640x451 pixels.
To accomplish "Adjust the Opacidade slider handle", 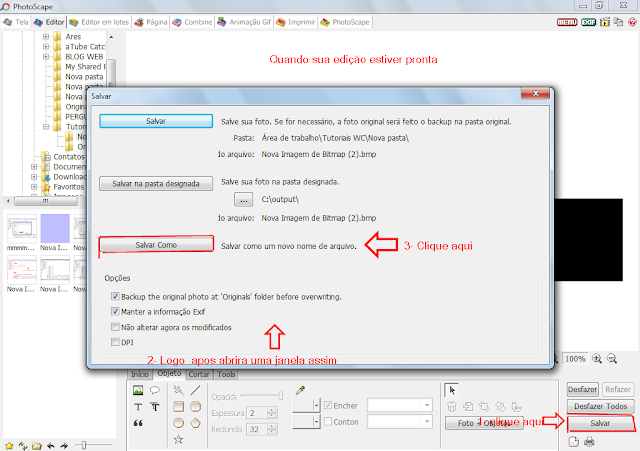I will coord(280,395).
